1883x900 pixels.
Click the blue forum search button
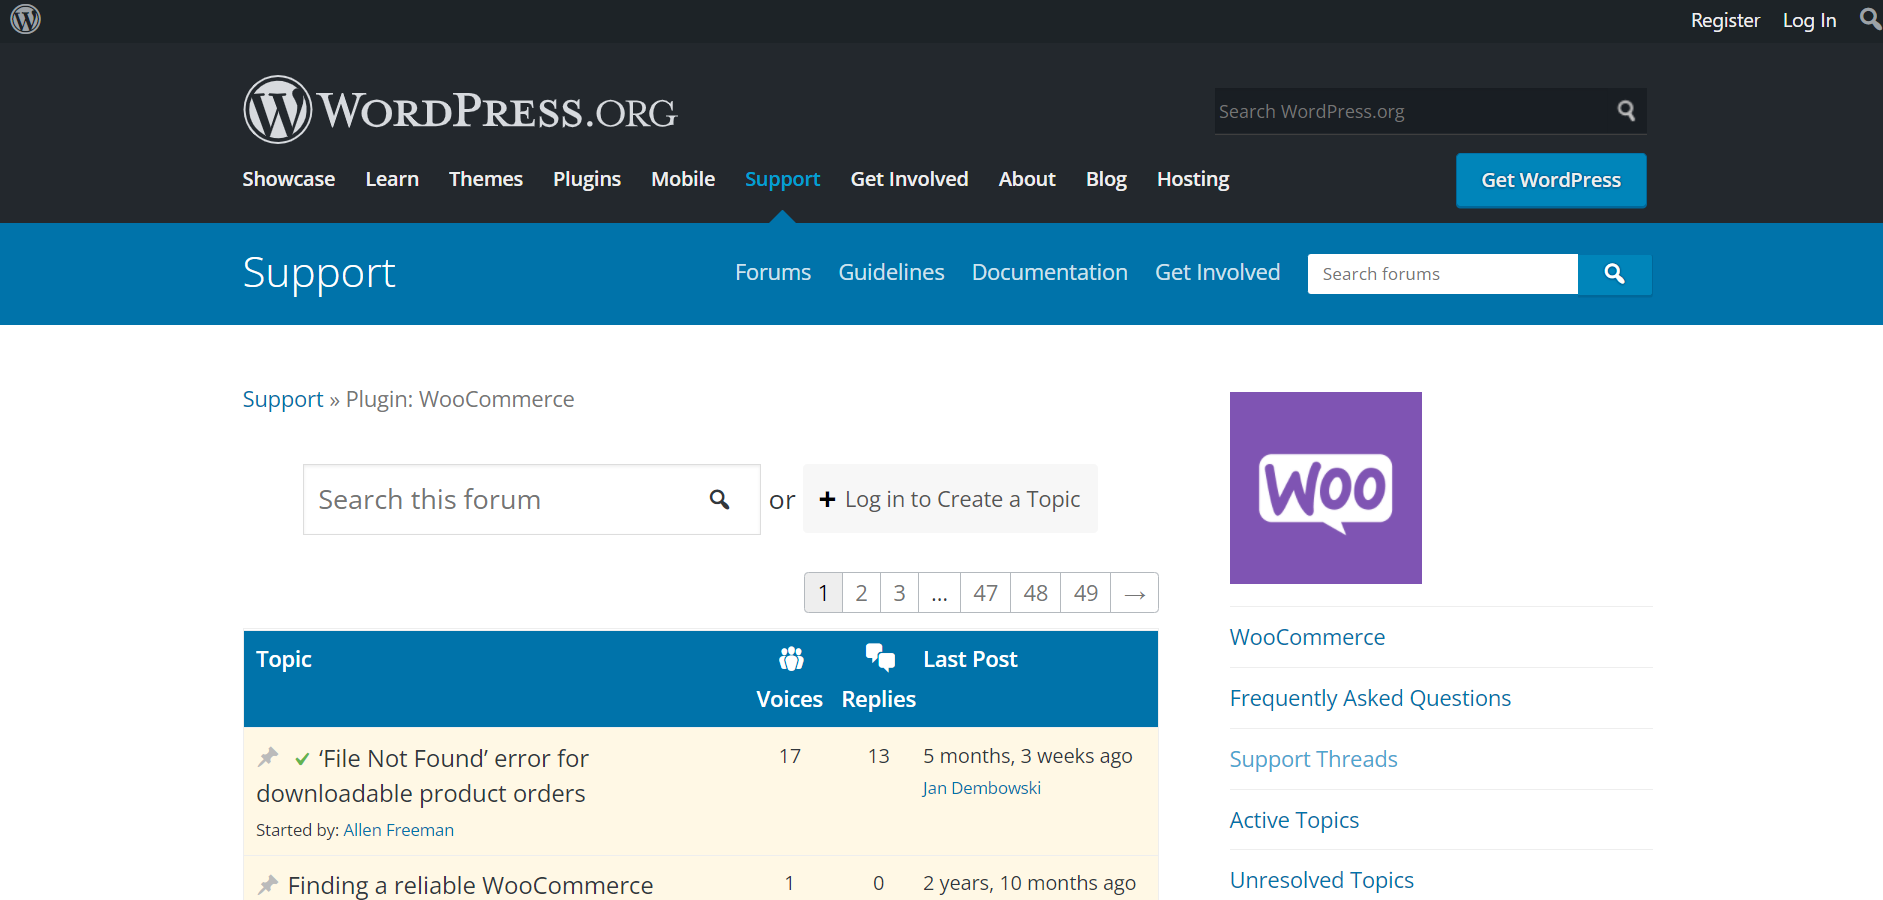[x=1614, y=274]
